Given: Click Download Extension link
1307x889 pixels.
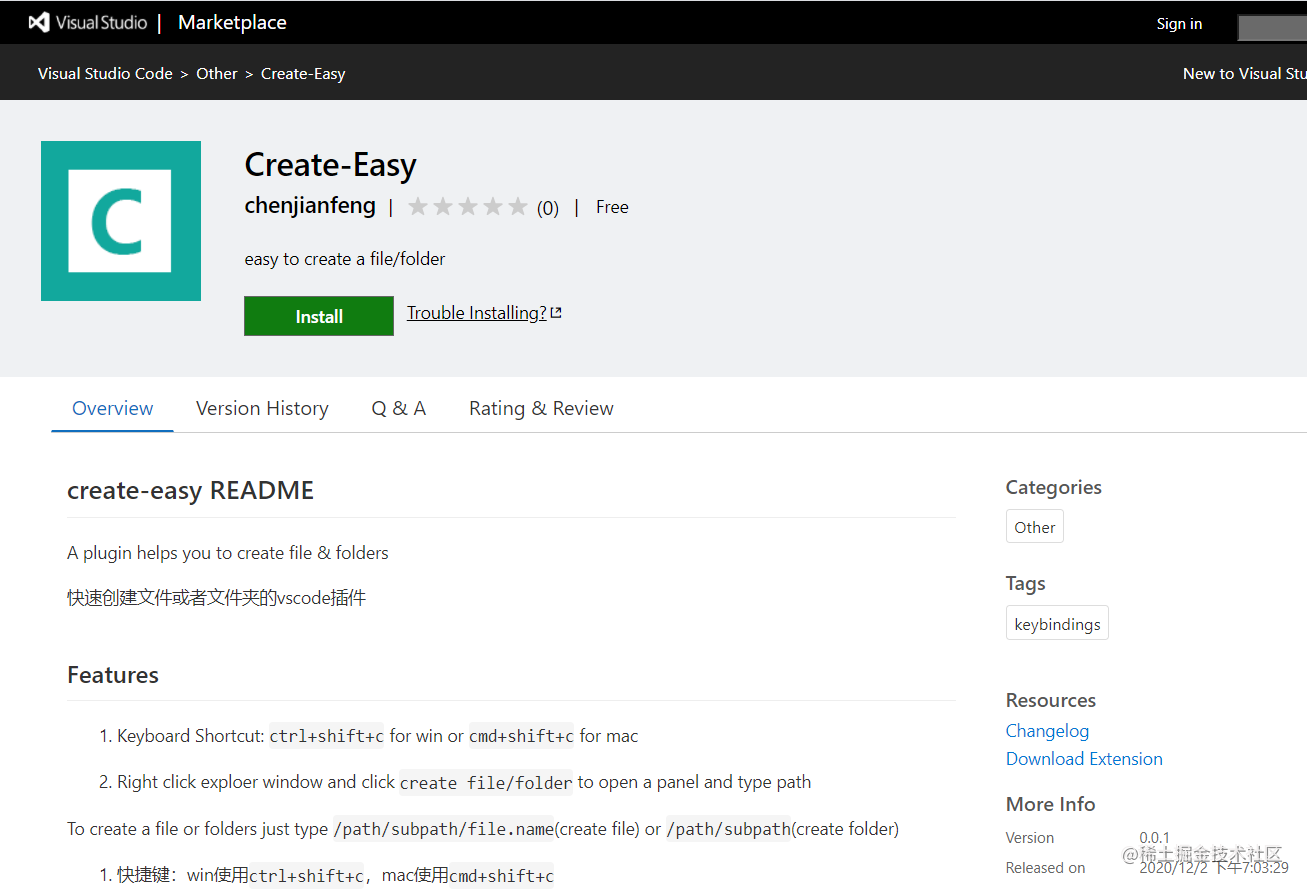Looking at the screenshot, I should point(1084,759).
